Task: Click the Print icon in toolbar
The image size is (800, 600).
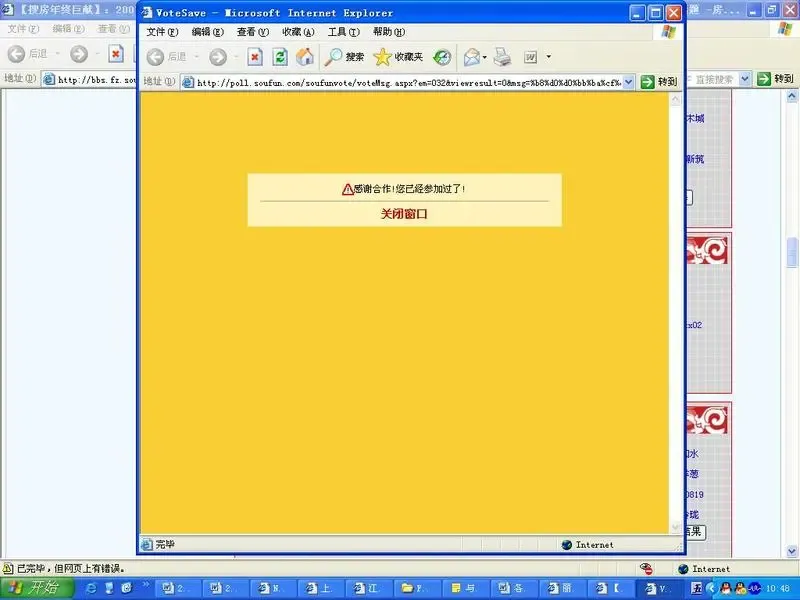Action: (x=503, y=57)
